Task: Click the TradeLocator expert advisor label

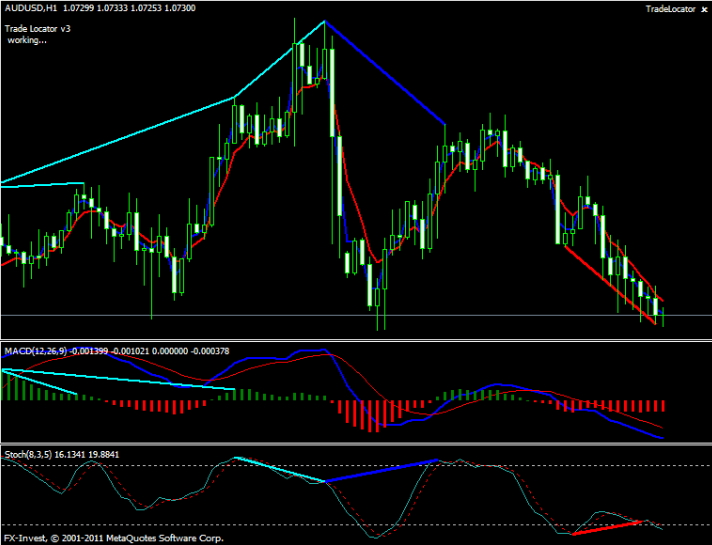Action: coord(670,9)
